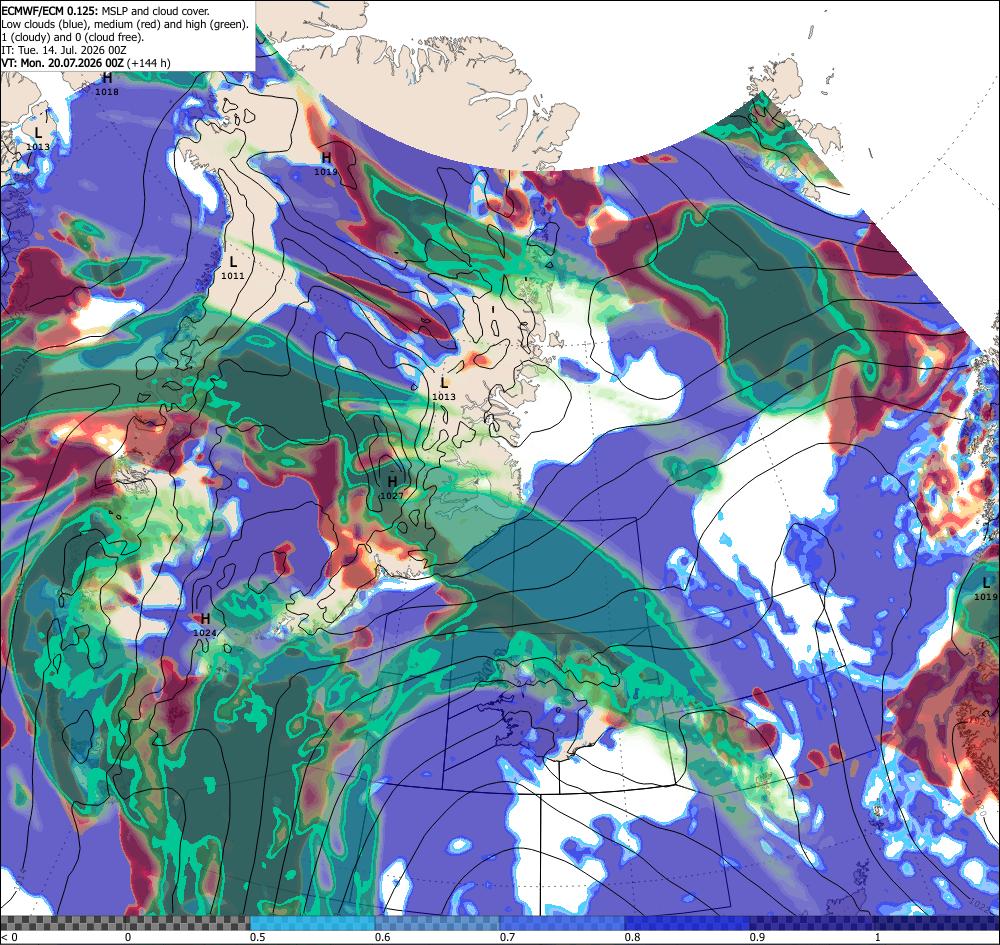
Task: Click the '0.6' scale label
Action: [383, 937]
